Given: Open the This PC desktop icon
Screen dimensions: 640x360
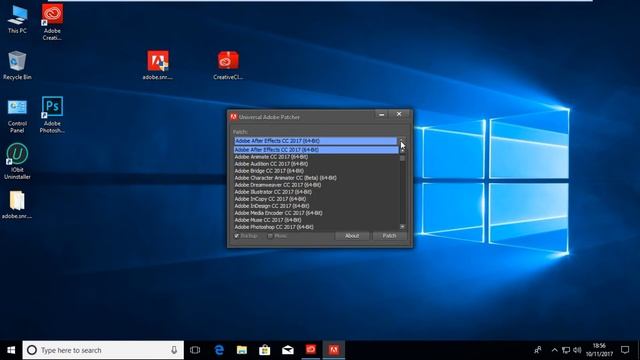Looking at the screenshot, I should pyautogui.click(x=17, y=20).
